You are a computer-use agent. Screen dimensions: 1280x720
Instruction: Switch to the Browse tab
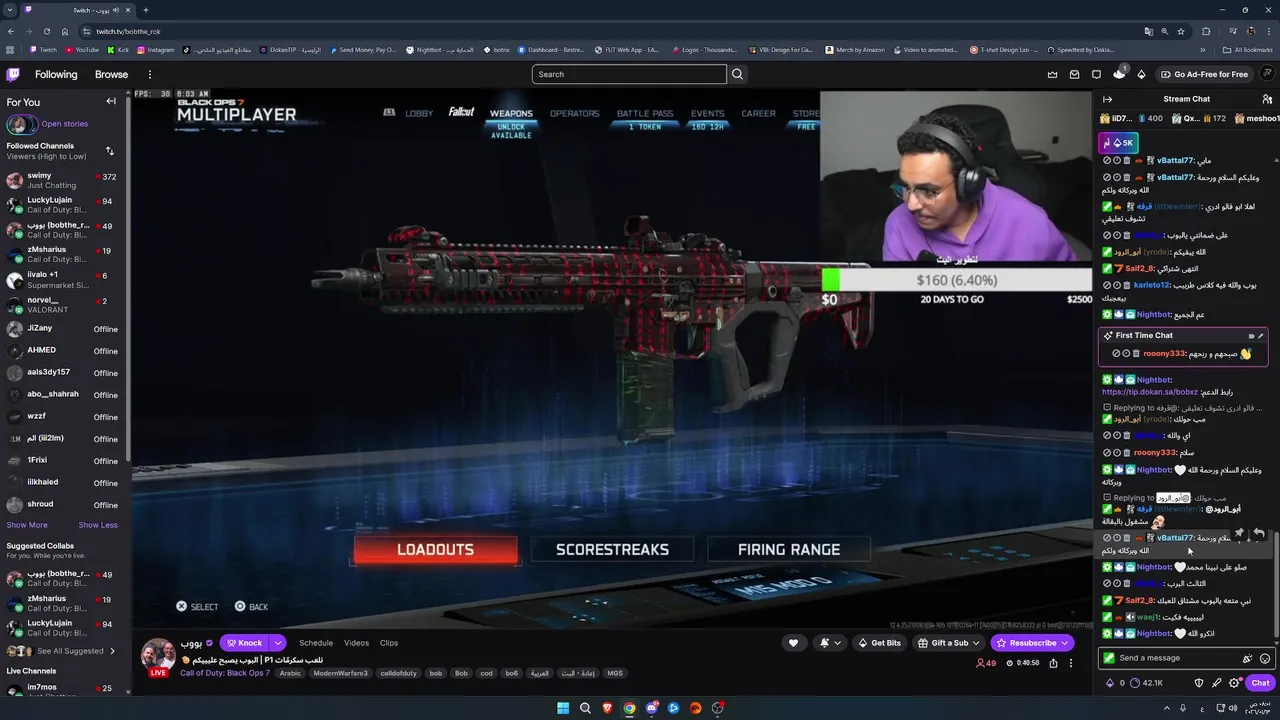[x=111, y=74]
